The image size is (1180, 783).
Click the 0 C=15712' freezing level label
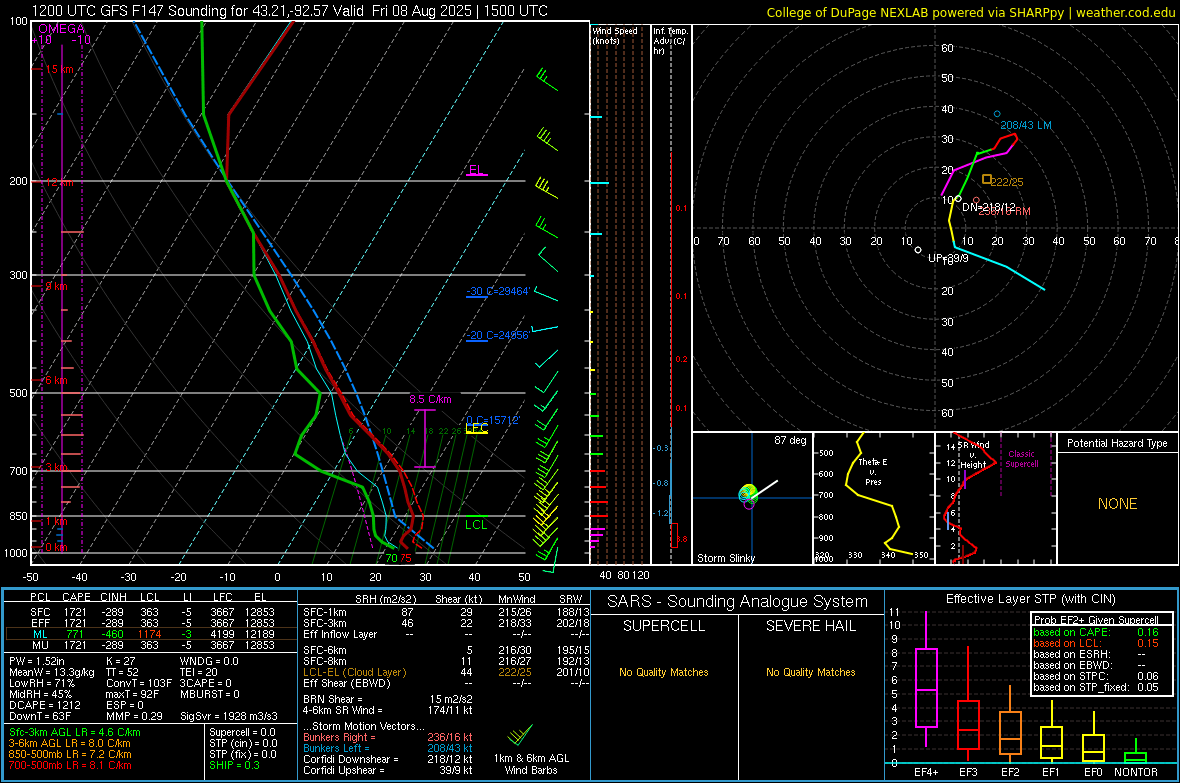click(x=493, y=420)
